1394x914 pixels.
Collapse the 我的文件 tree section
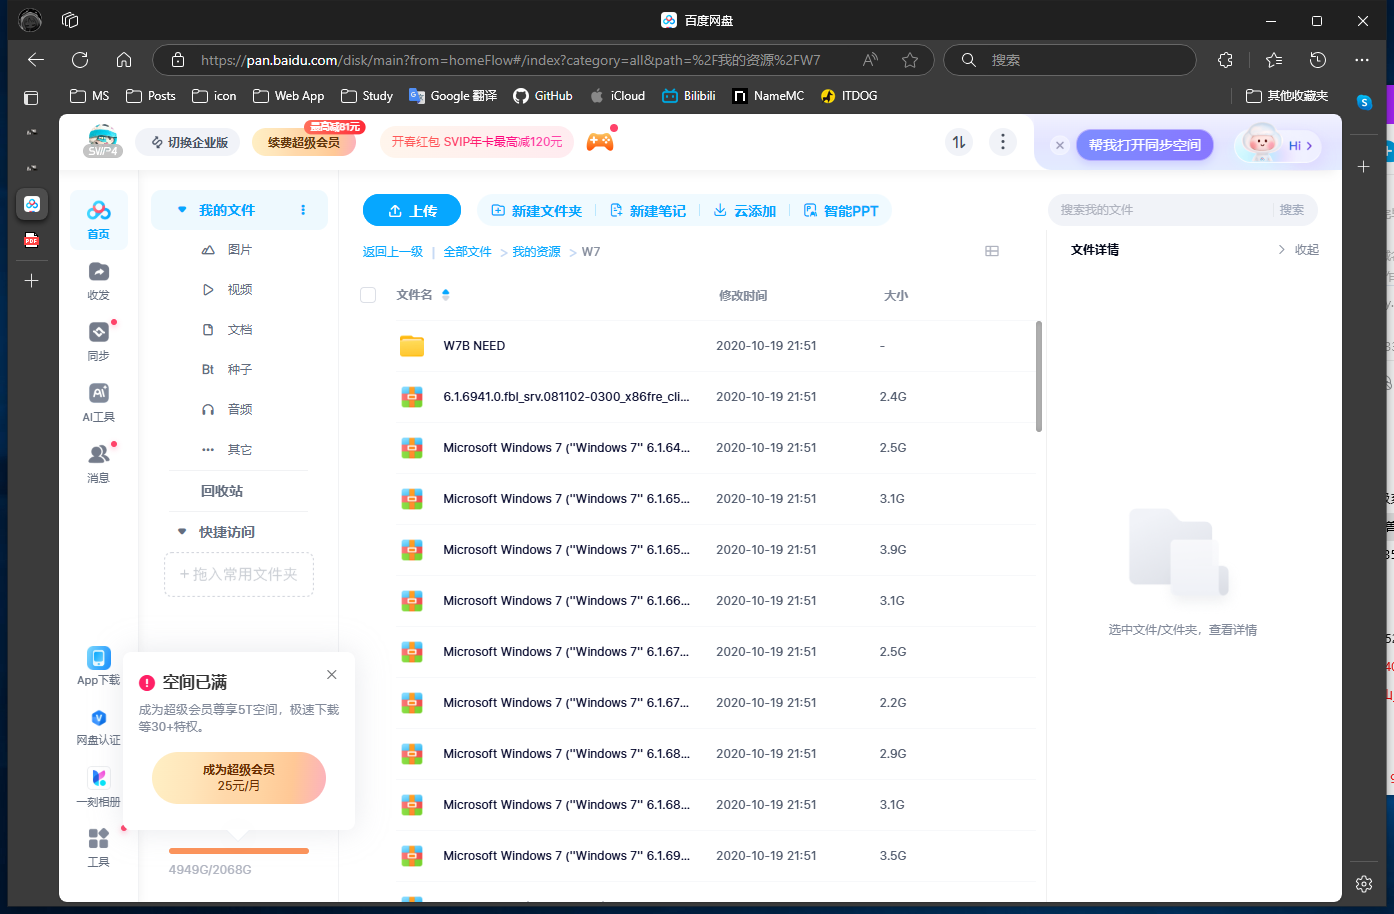point(182,210)
